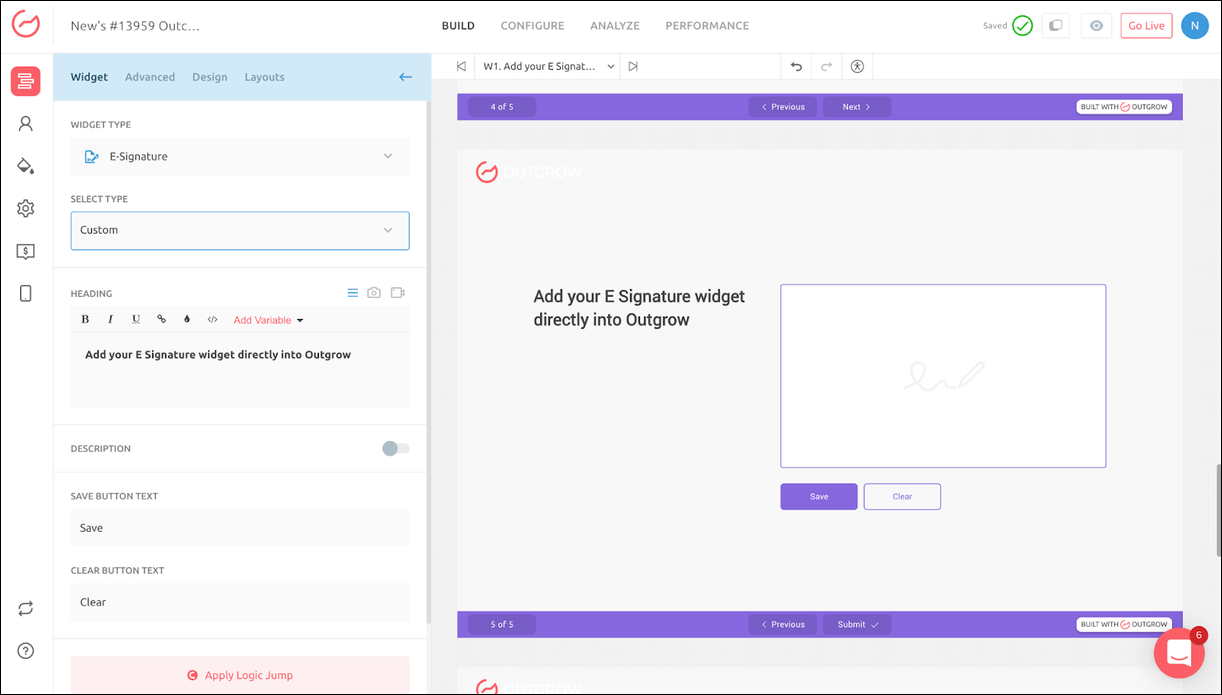Open the Select Type Custom dropdown

tap(240, 230)
